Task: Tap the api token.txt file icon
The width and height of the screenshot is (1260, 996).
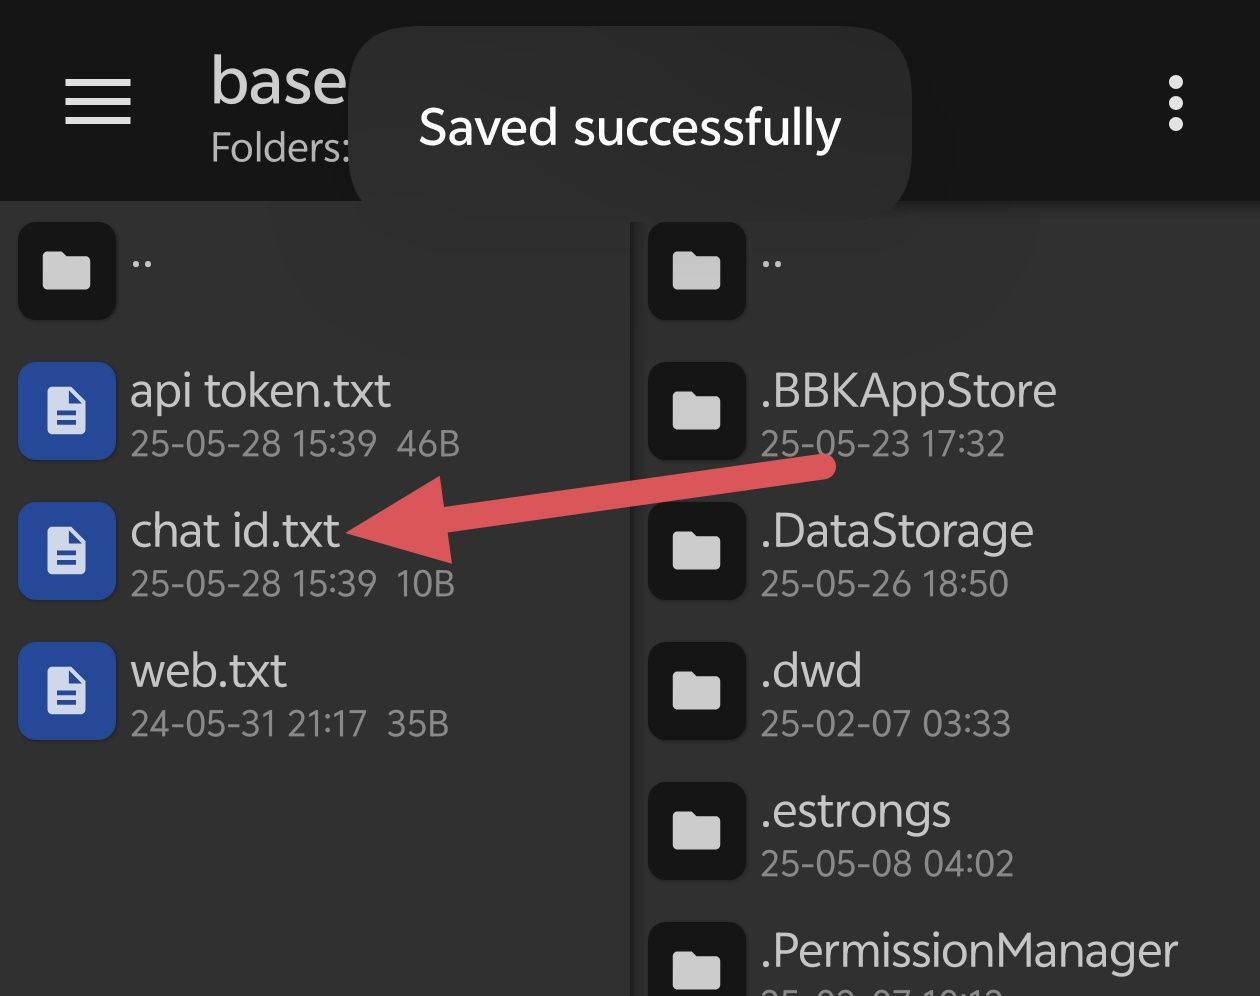Action: click(x=67, y=411)
